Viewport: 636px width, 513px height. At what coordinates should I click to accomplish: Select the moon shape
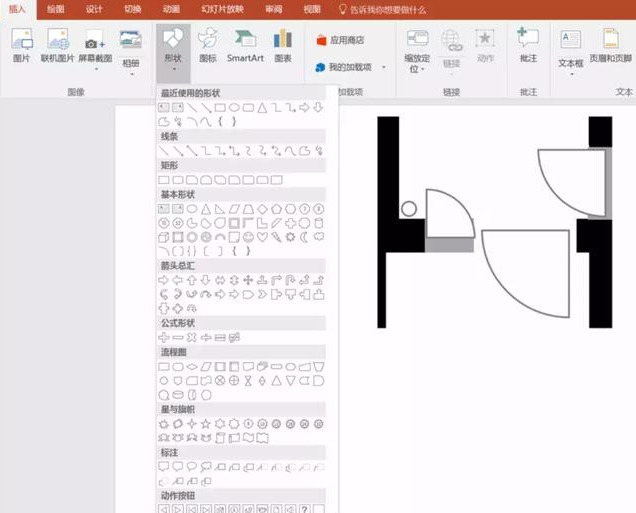(304, 237)
